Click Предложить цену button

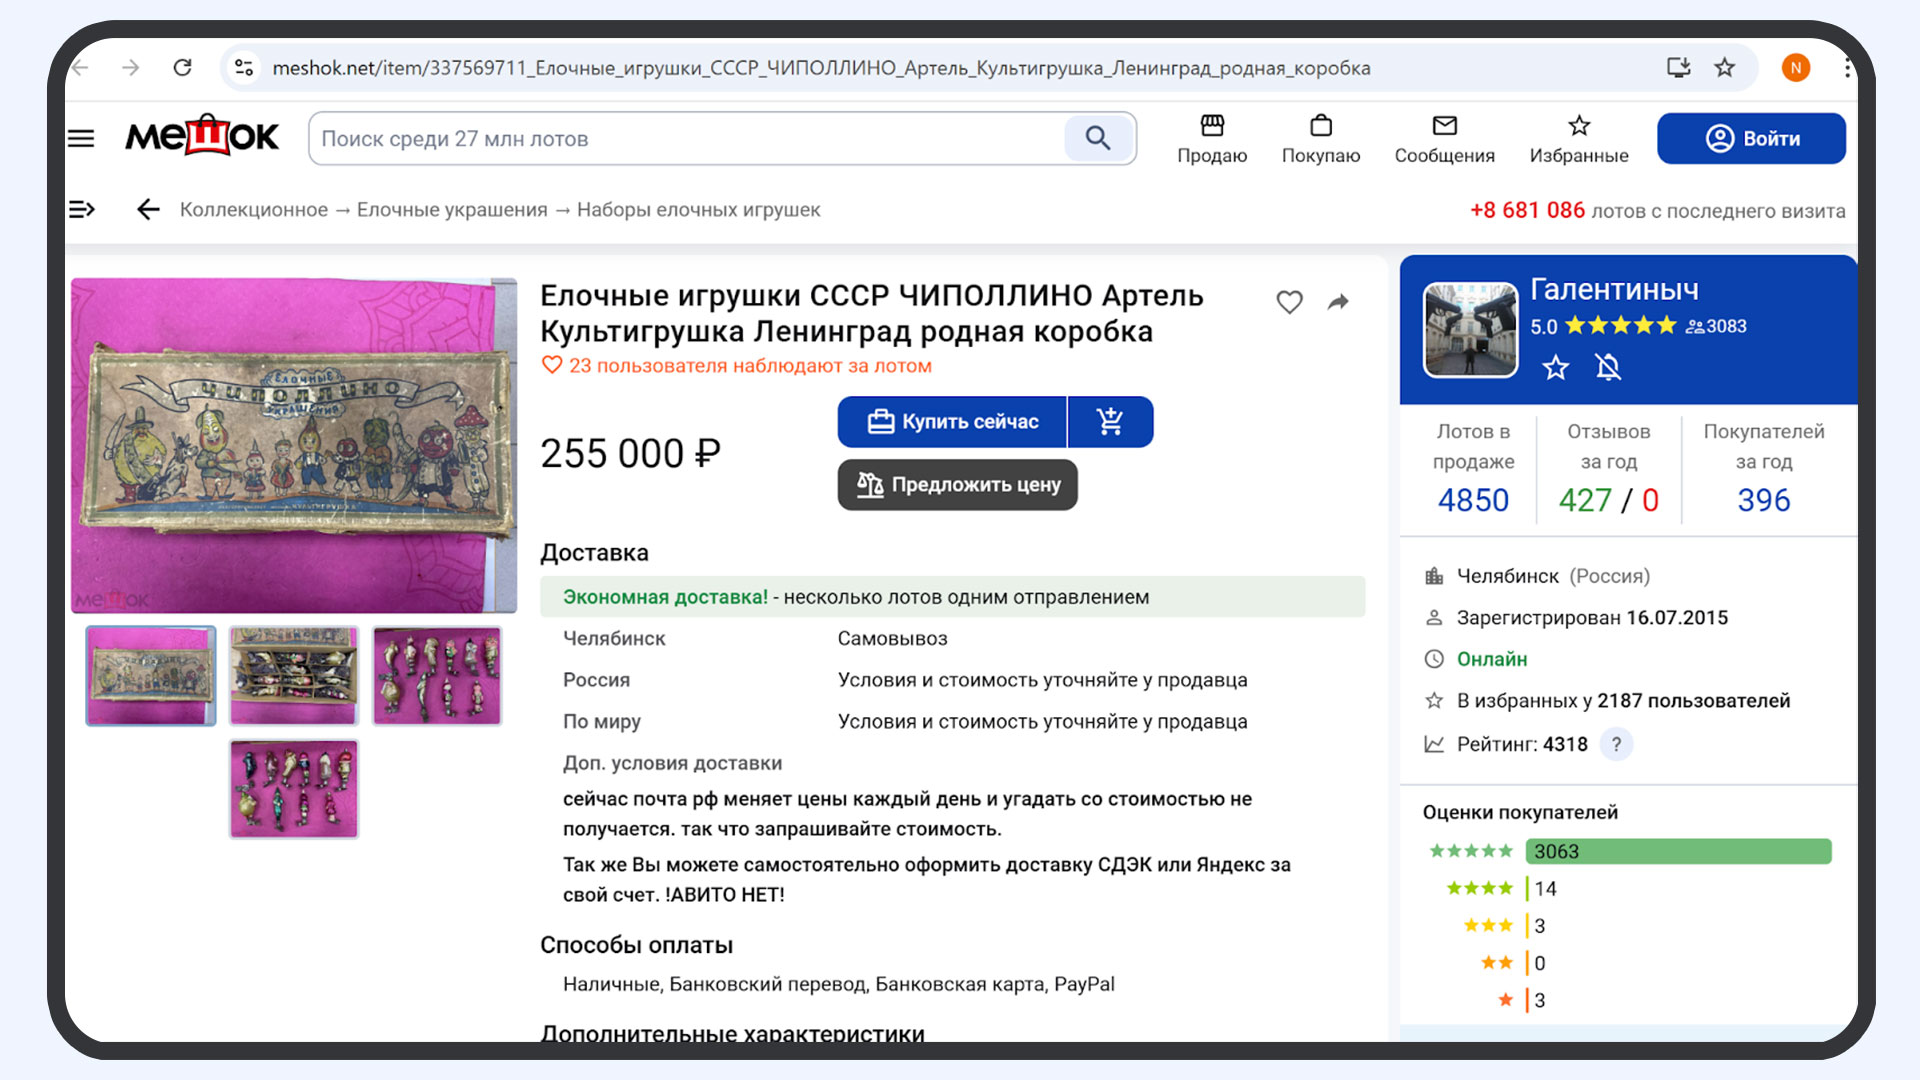tap(957, 485)
